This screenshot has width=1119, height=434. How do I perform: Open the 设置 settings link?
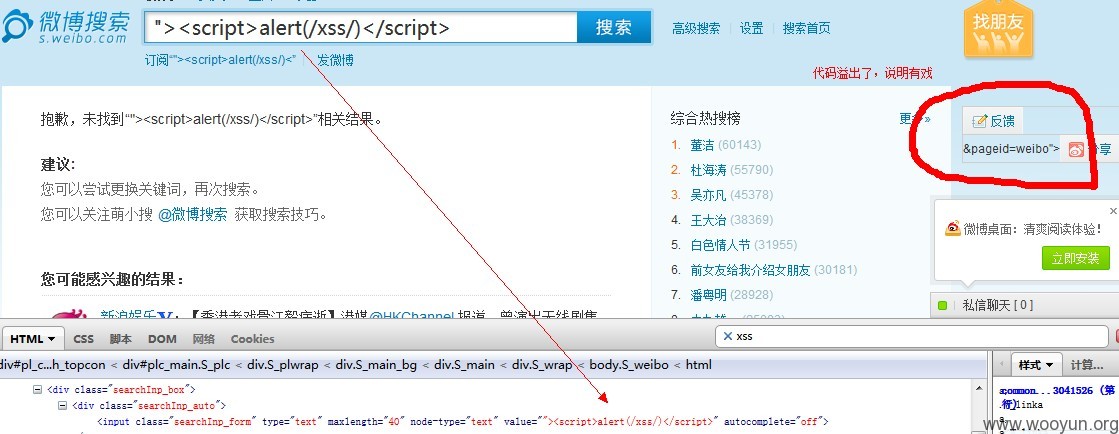[x=751, y=29]
